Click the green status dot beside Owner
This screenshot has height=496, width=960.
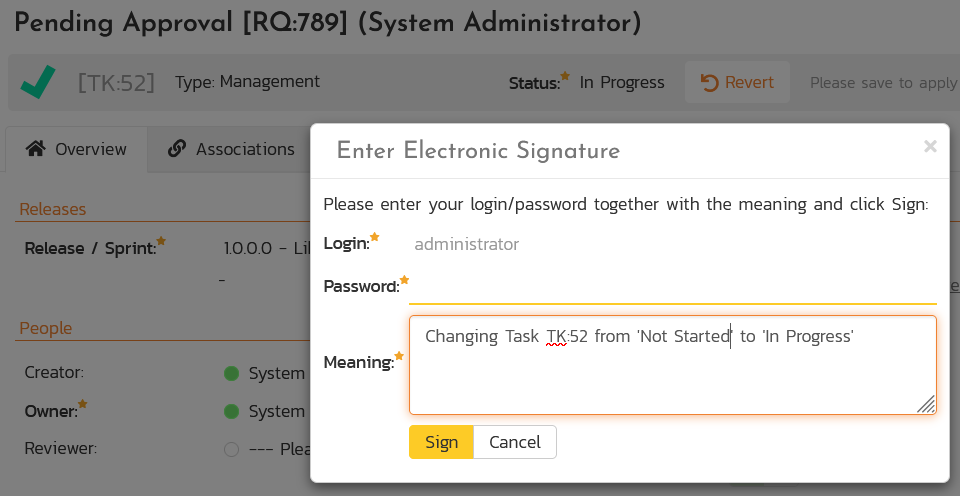[x=232, y=411]
